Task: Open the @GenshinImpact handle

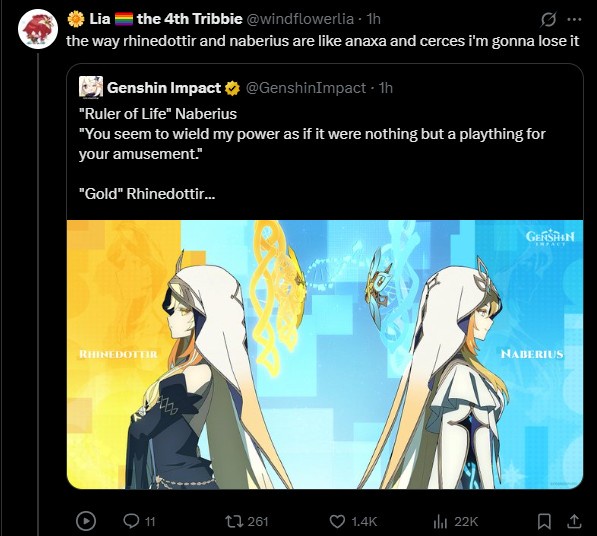Action: (306, 88)
